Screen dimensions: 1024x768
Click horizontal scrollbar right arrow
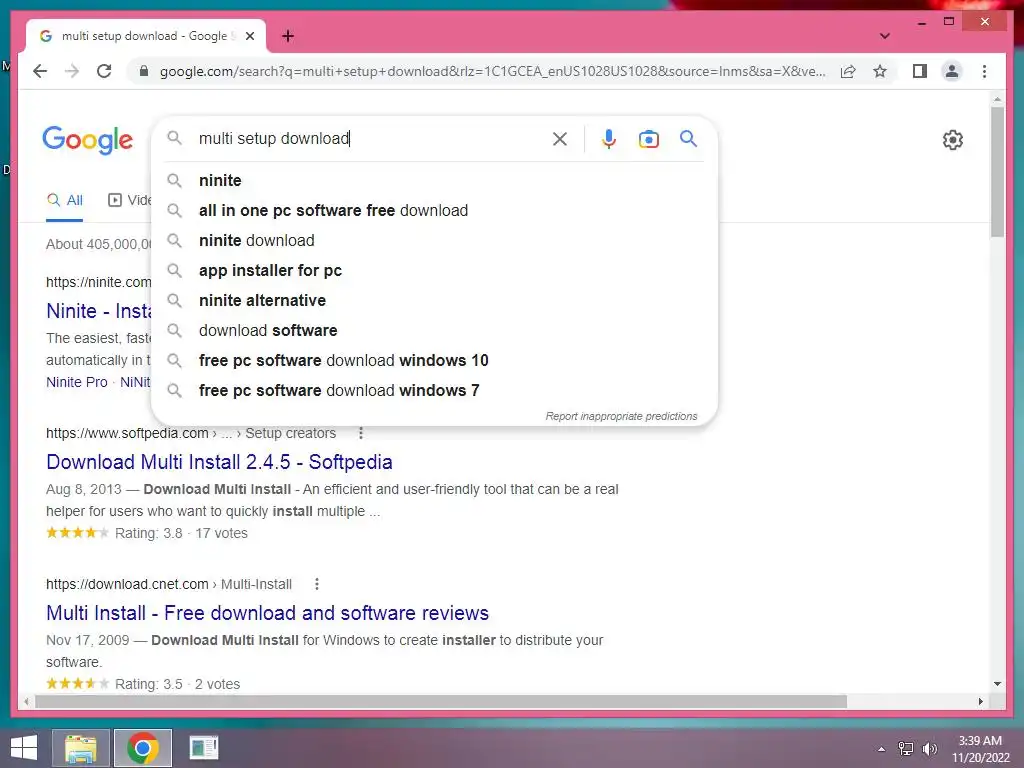point(980,701)
